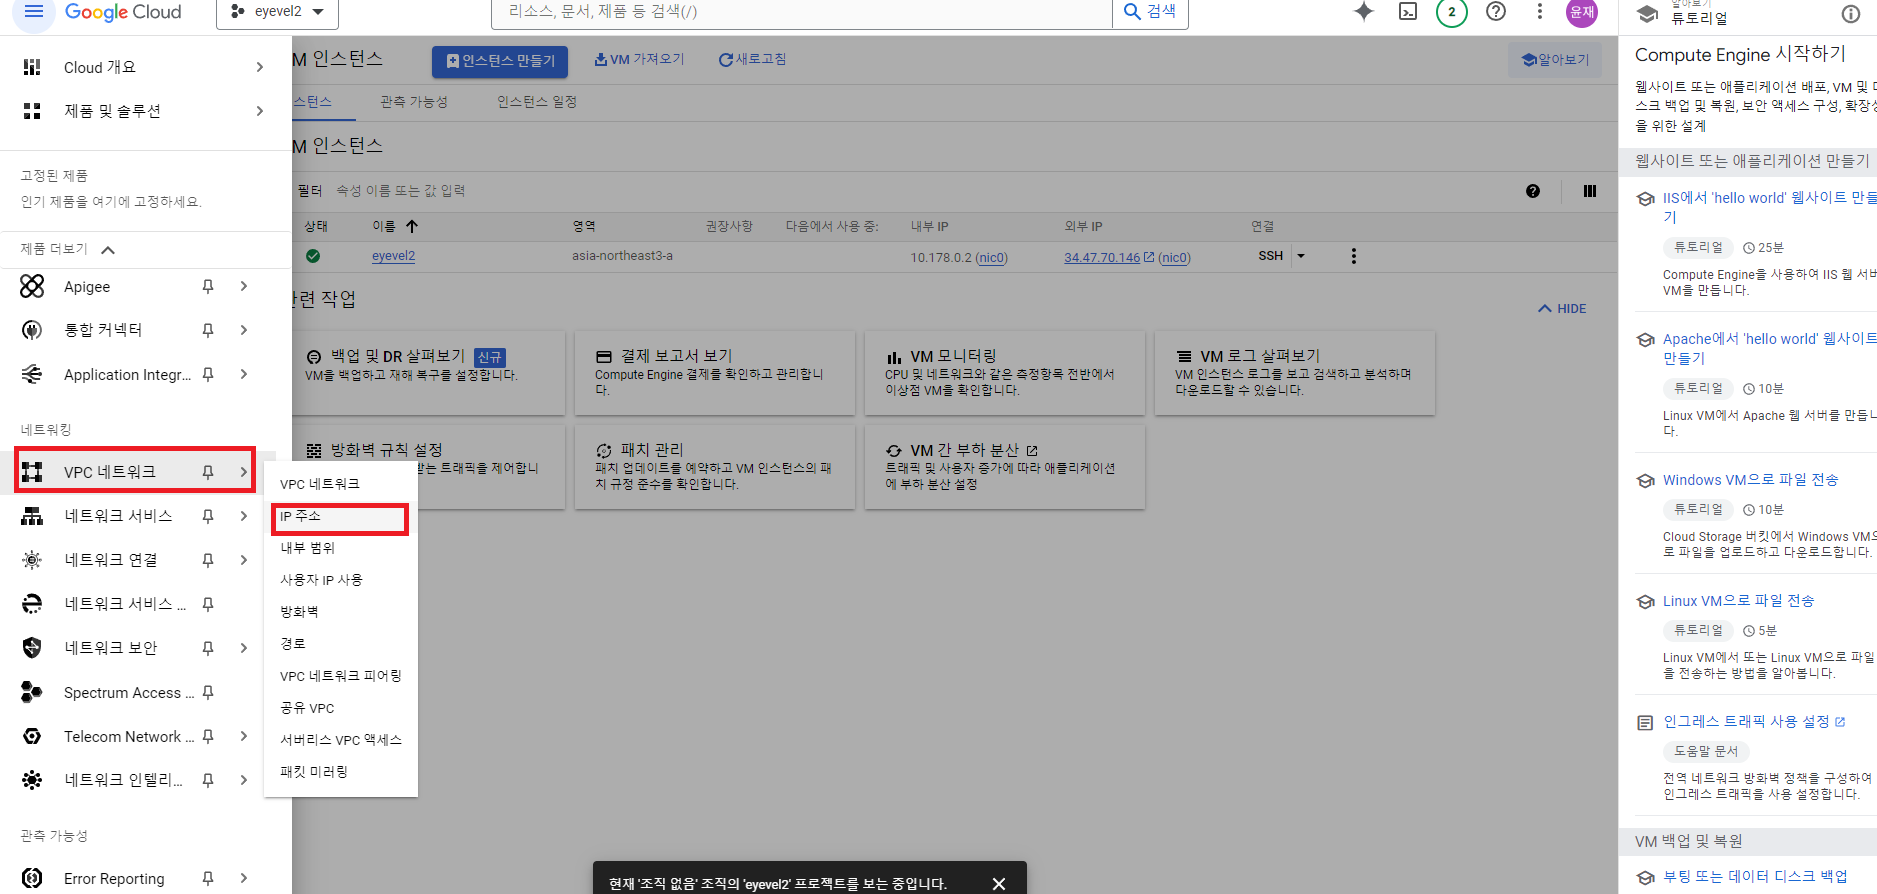Click the 알아보기 learn button
1877x894 pixels.
(1555, 60)
